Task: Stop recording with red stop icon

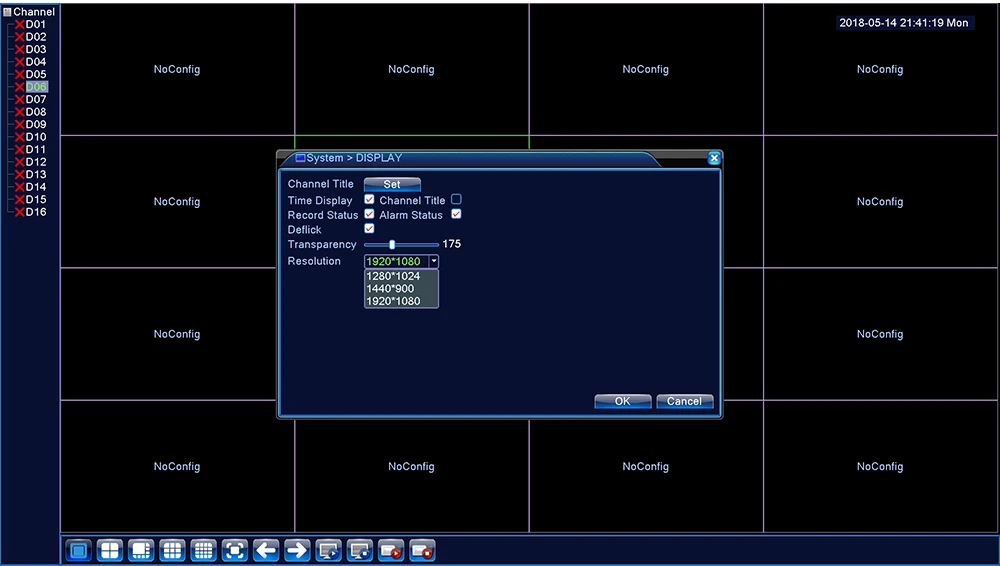Action: 422,550
